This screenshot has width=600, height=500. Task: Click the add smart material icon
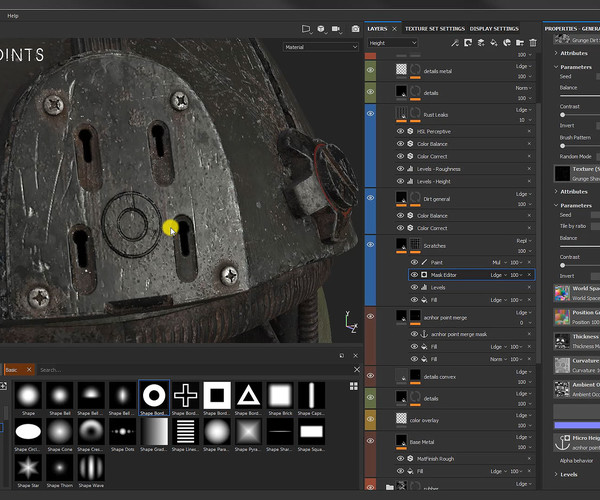pos(507,43)
